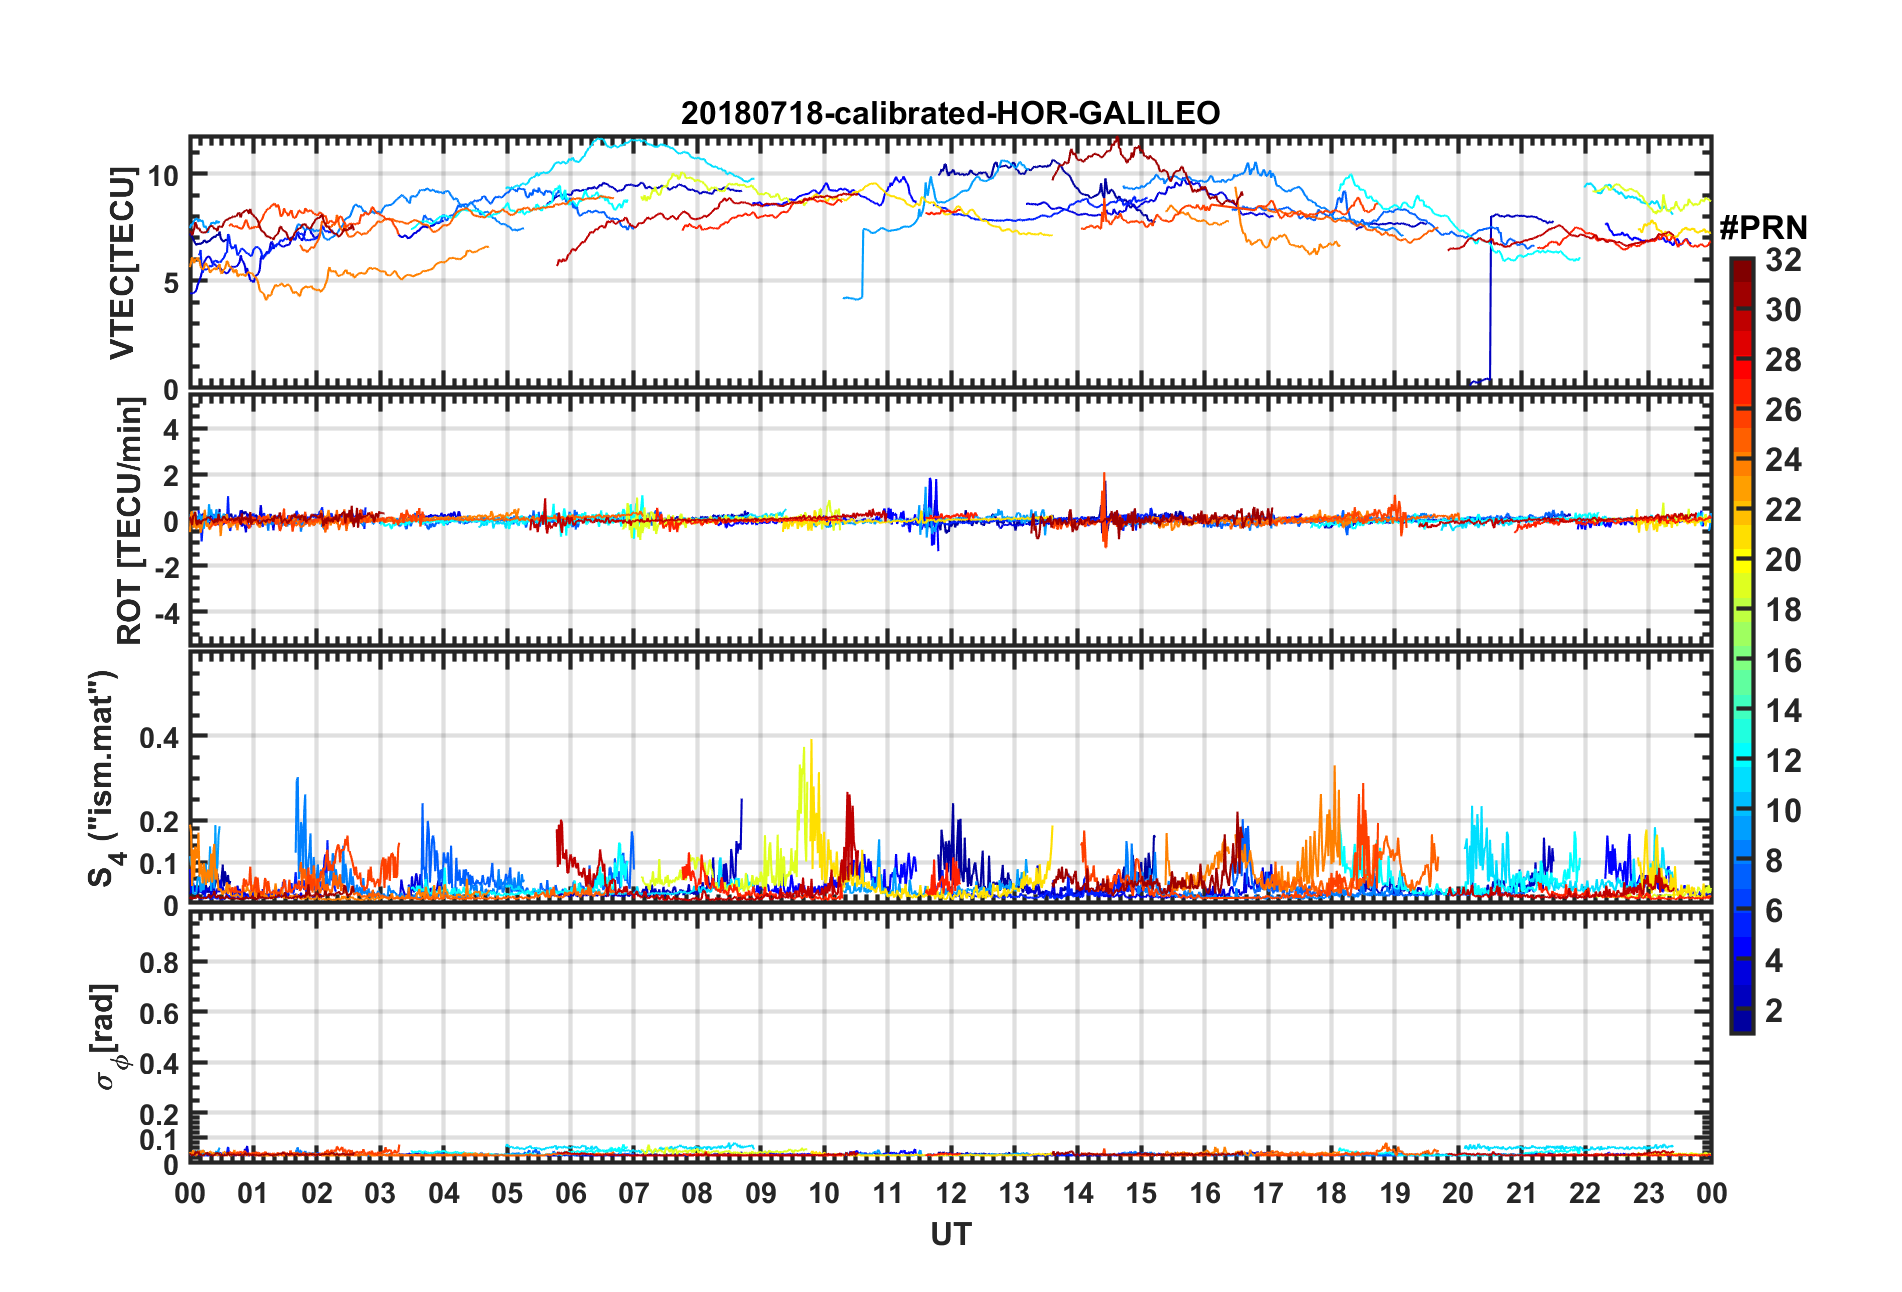
Task: Click UT axis tick label "13"
Action: (1014, 1194)
